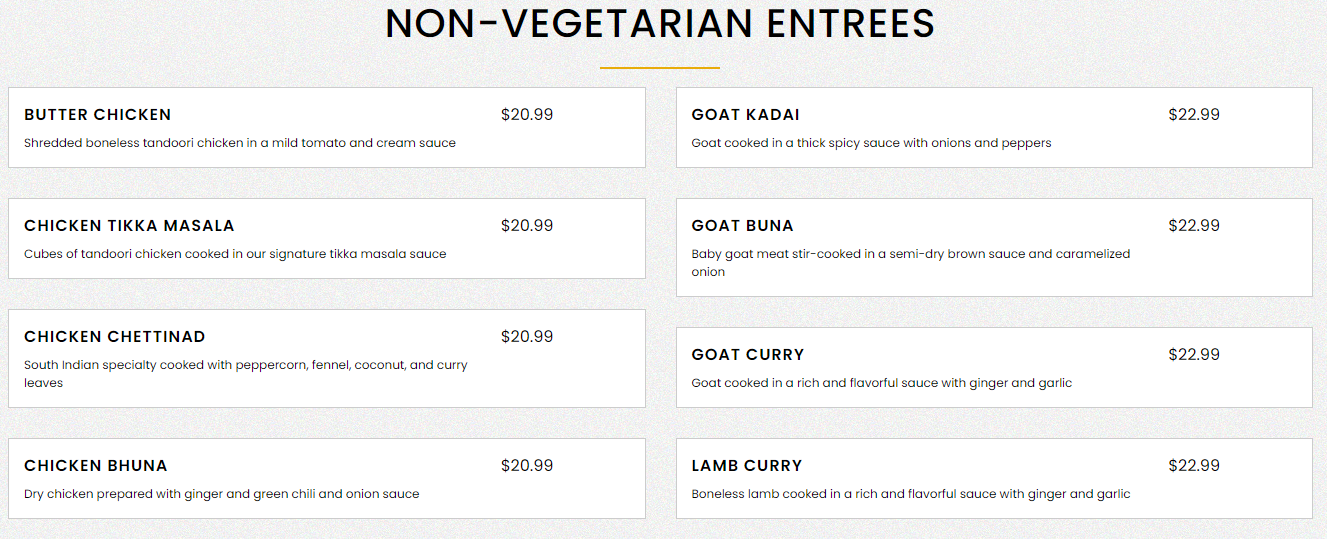Screen dimensions: 1327x539
Task: Select the Goat Buna price
Action: (1194, 226)
